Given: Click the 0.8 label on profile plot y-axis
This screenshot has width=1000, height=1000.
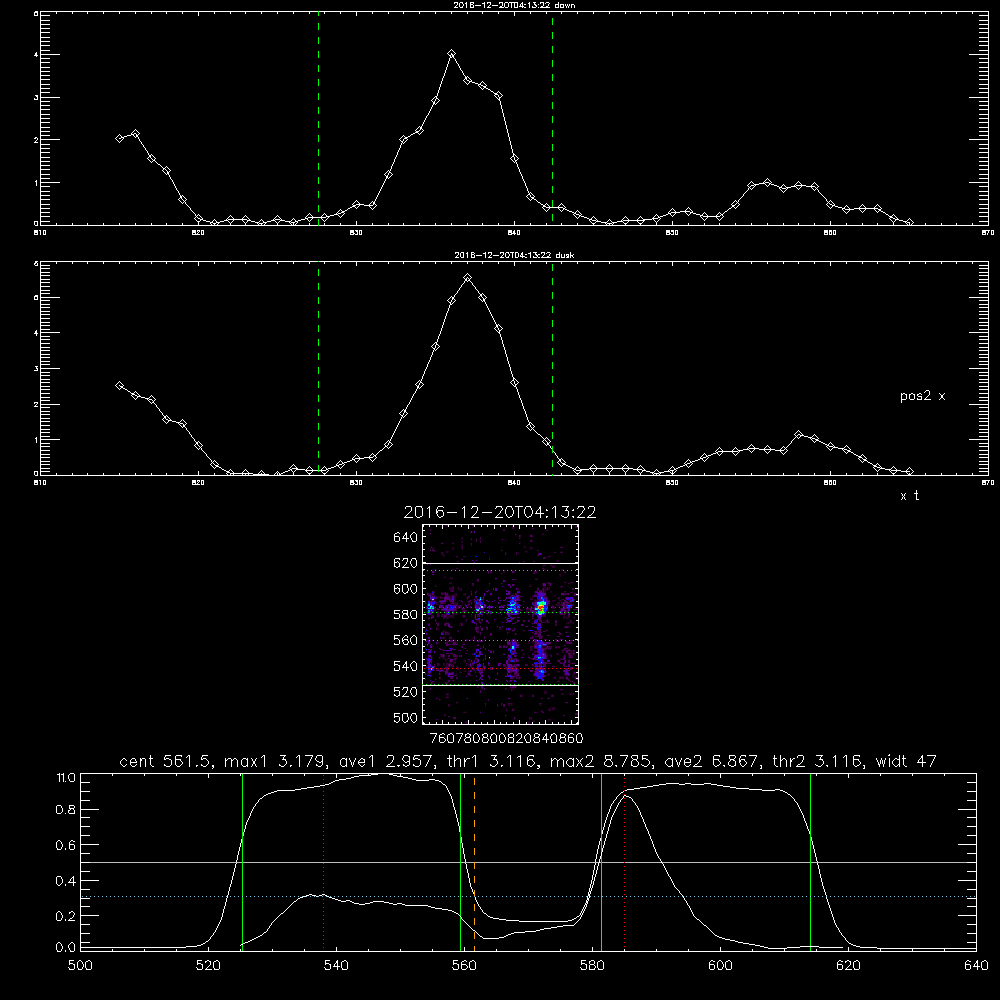Looking at the screenshot, I should (x=66, y=810).
